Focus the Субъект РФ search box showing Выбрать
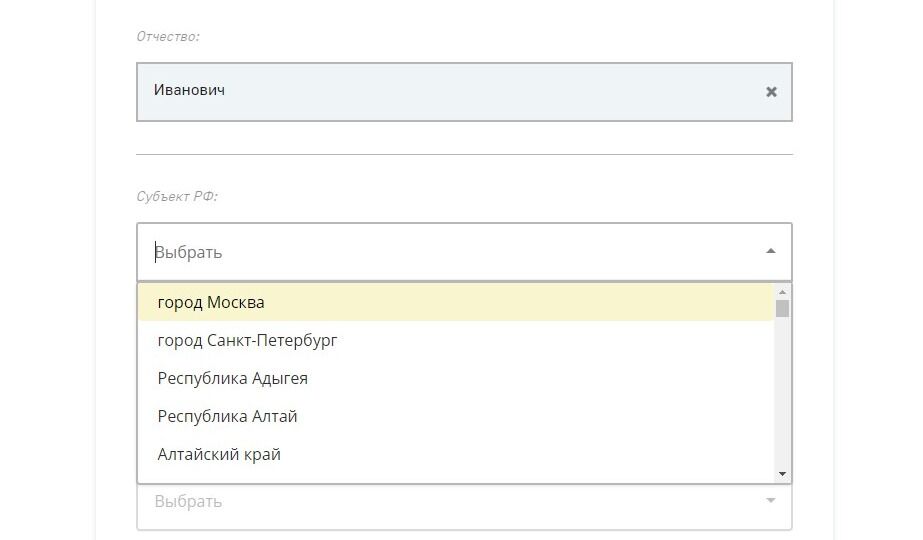Image resolution: width=923 pixels, height=540 pixels. coord(464,252)
